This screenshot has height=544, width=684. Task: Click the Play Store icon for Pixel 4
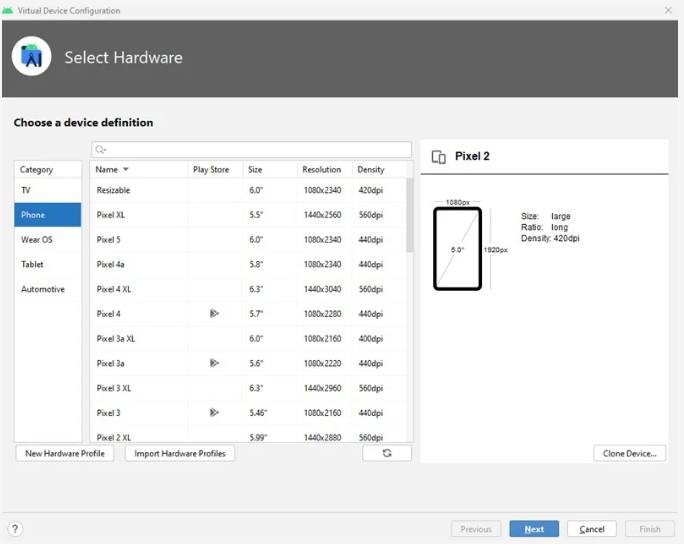click(214, 313)
